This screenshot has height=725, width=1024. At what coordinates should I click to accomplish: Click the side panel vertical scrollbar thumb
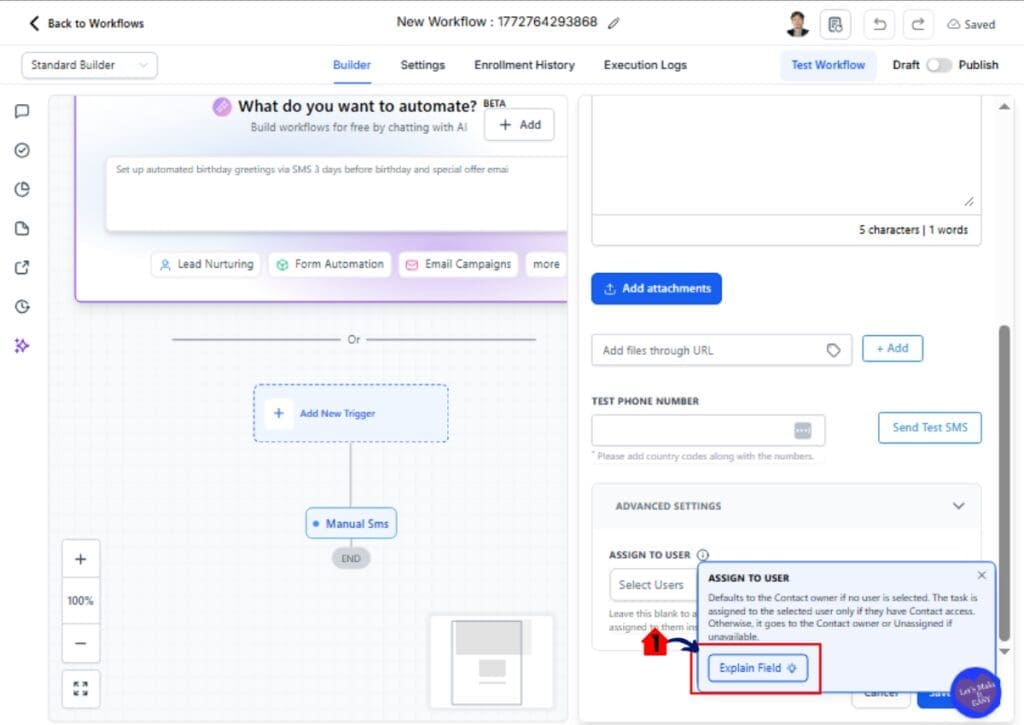pos(1004,483)
